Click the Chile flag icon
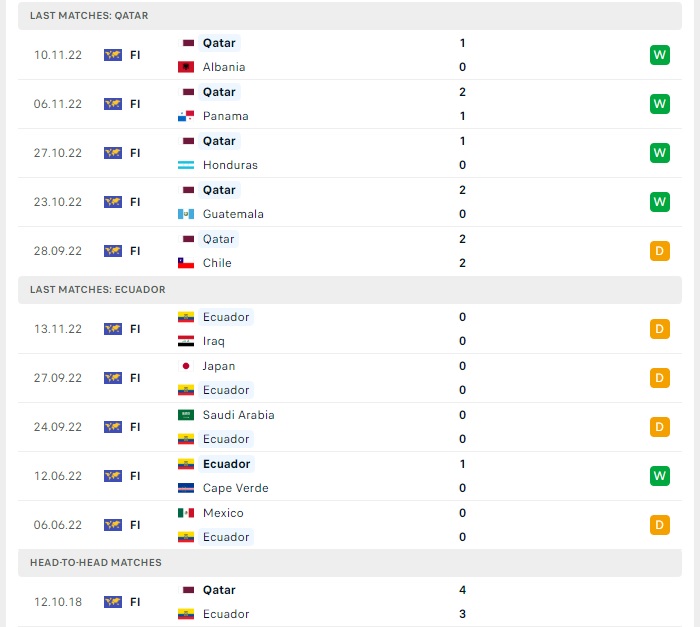This screenshot has width=700, height=627. pos(186,263)
